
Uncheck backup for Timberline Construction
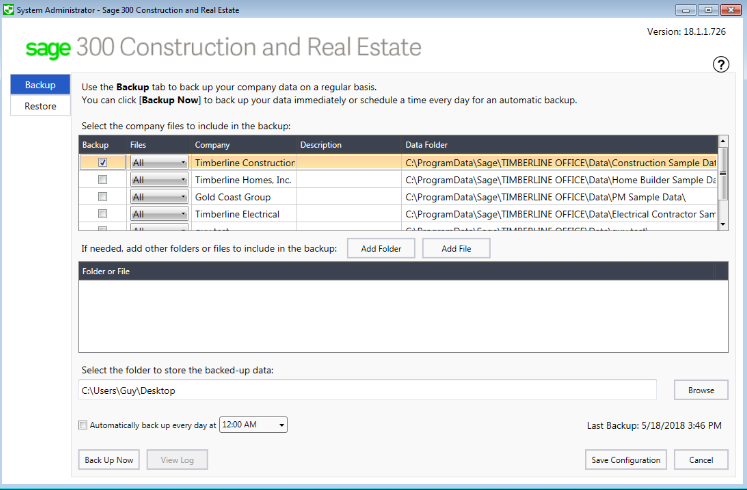click(102, 162)
